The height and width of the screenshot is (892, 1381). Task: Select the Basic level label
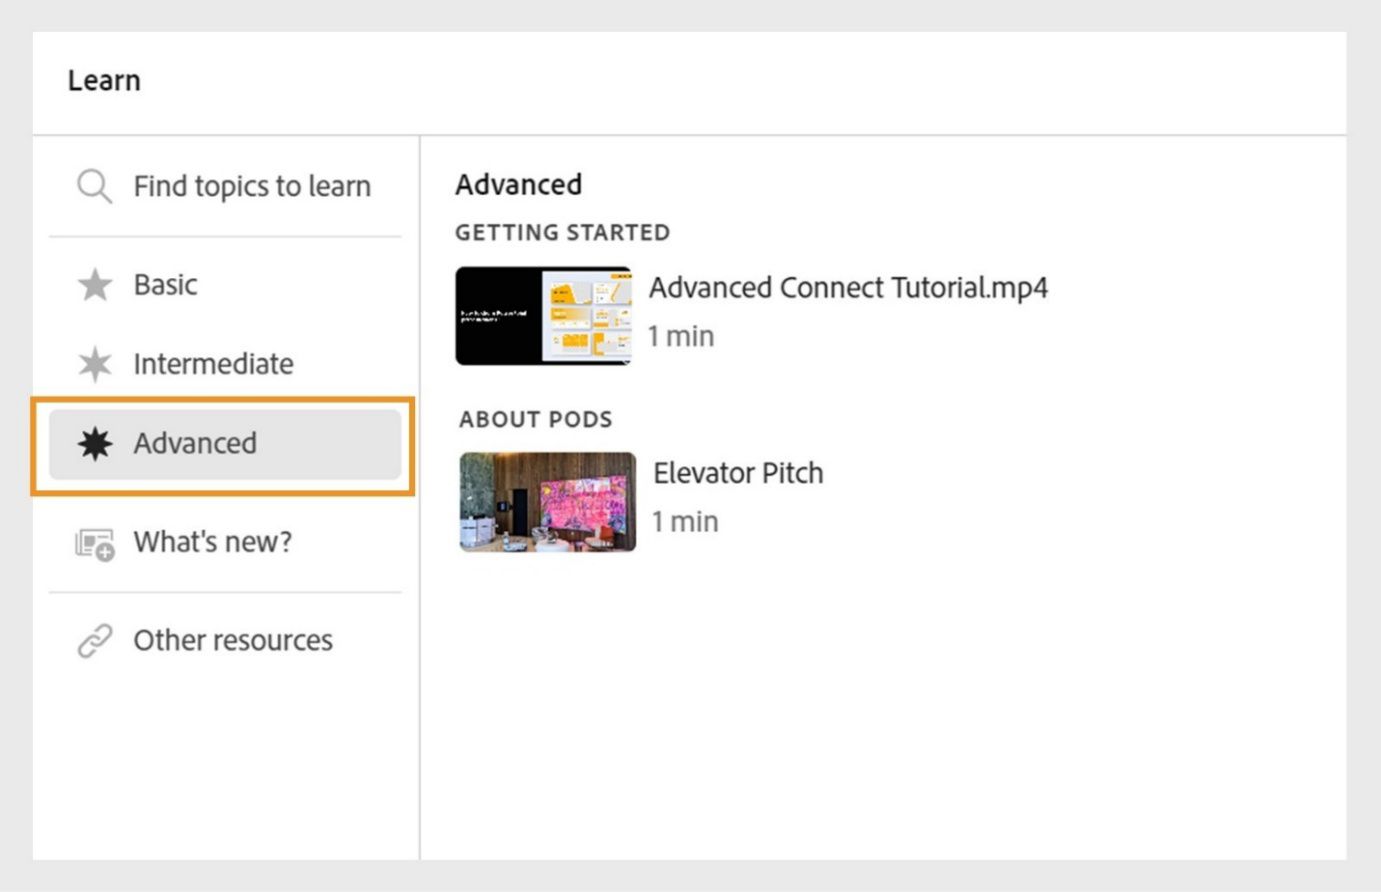click(x=166, y=285)
